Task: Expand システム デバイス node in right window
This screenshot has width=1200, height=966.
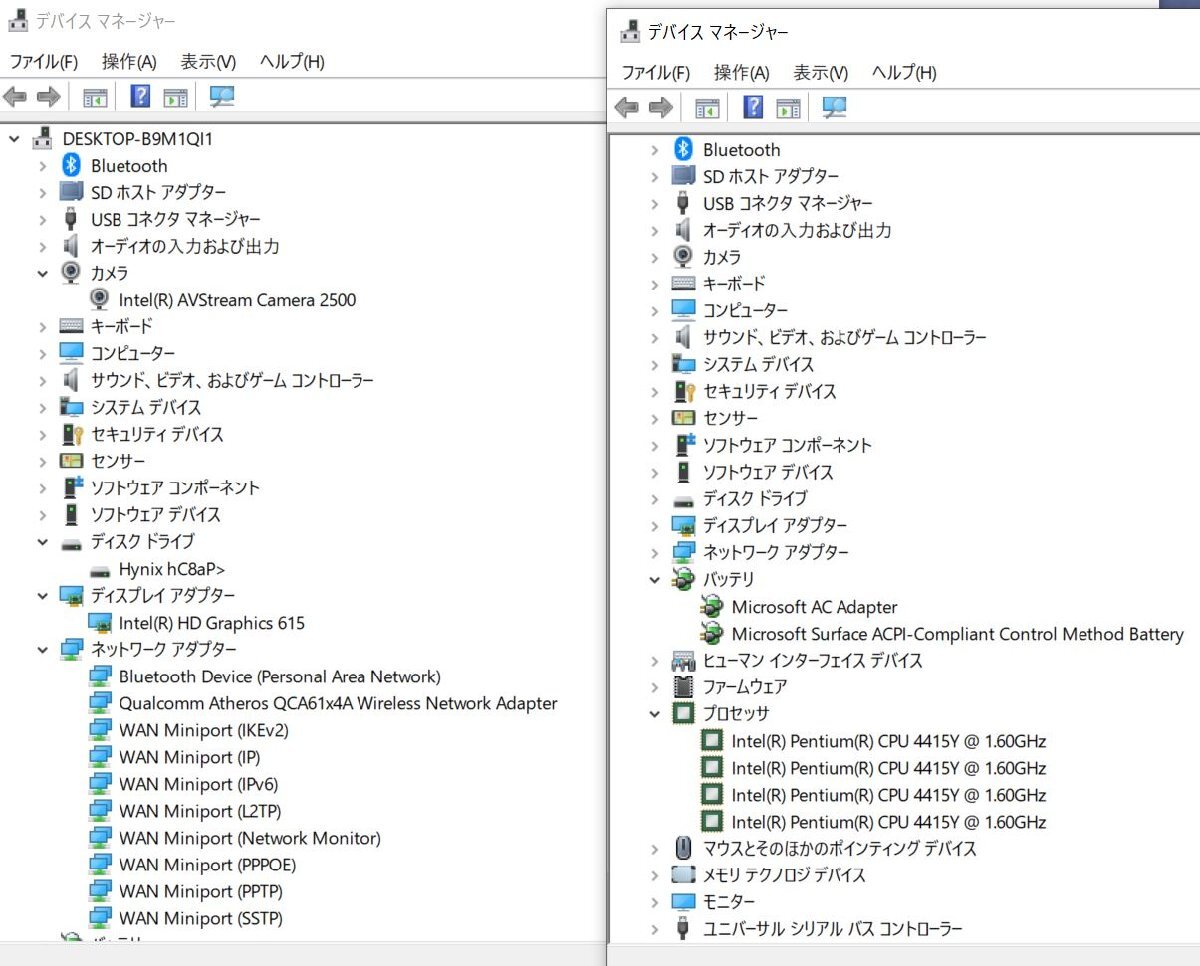Action: tap(655, 365)
